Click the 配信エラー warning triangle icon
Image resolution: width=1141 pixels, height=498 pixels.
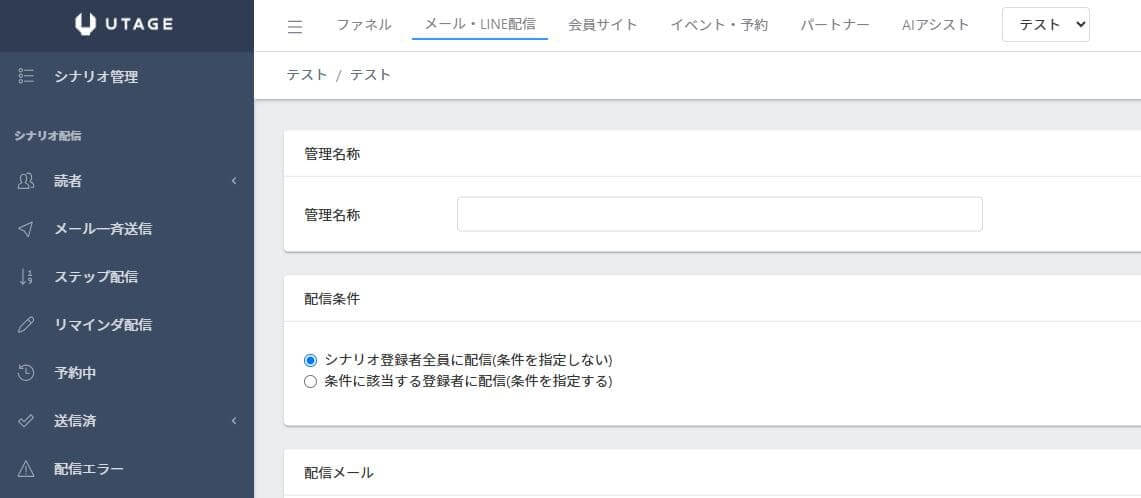25,469
